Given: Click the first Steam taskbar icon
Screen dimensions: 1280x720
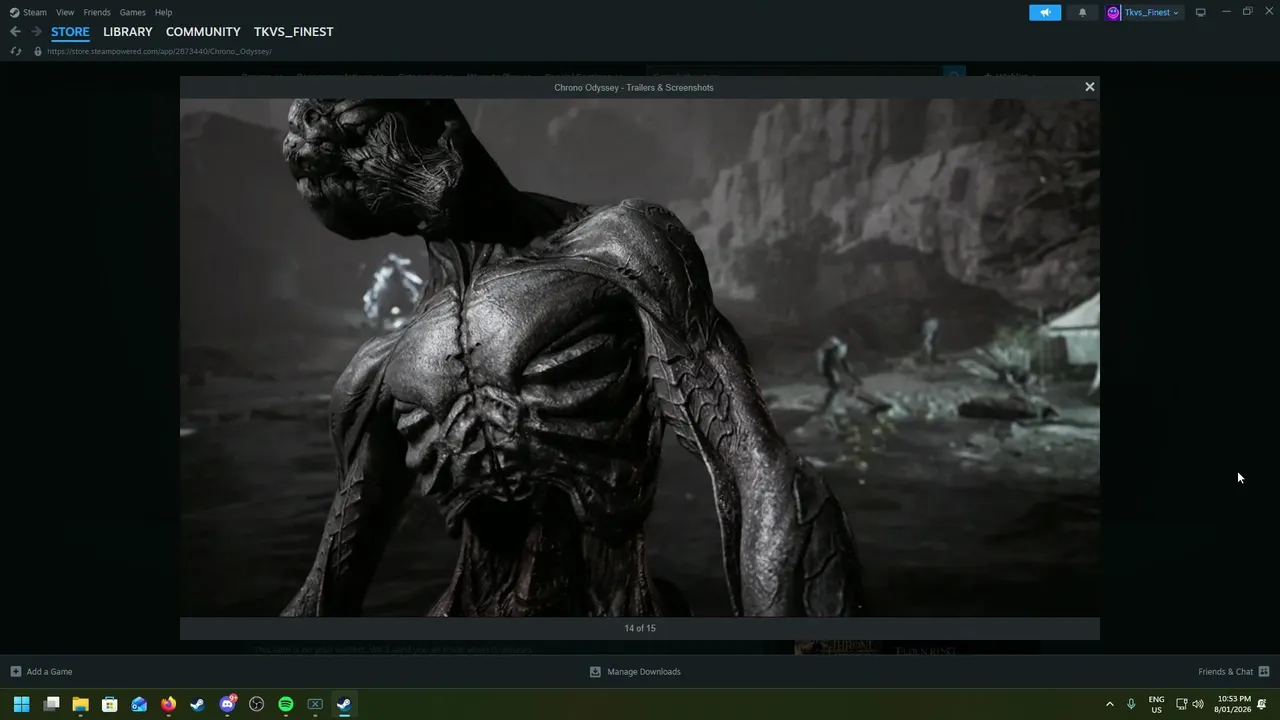Looking at the screenshot, I should [198, 704].
